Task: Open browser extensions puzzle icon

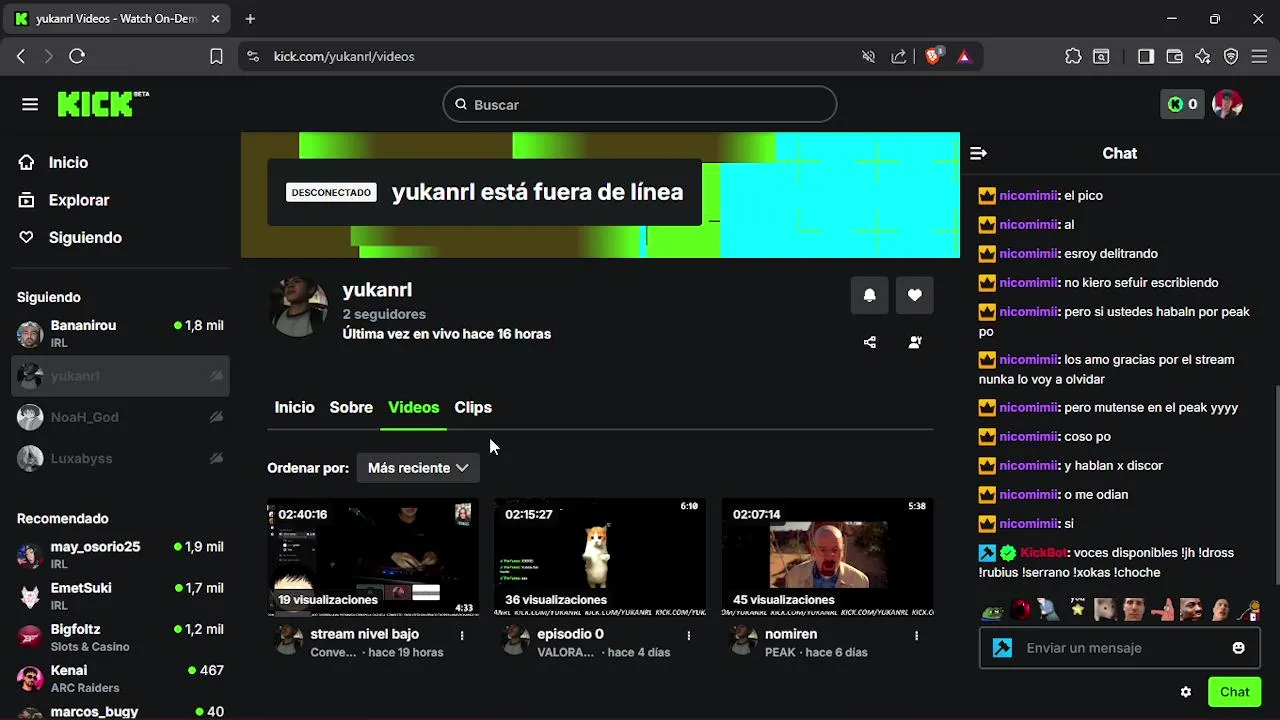Action: pos(1073,56)
